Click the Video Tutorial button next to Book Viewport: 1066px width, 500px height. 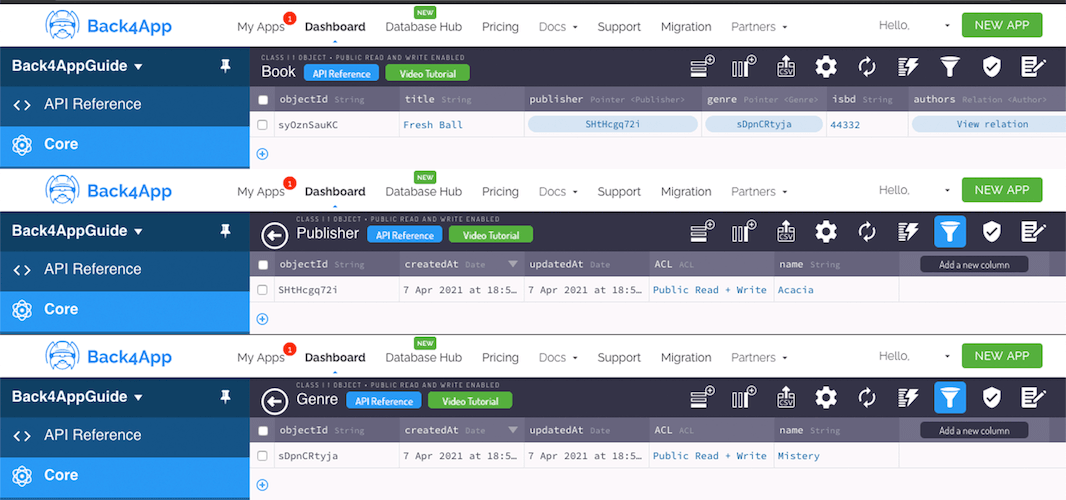pos(427,73)
